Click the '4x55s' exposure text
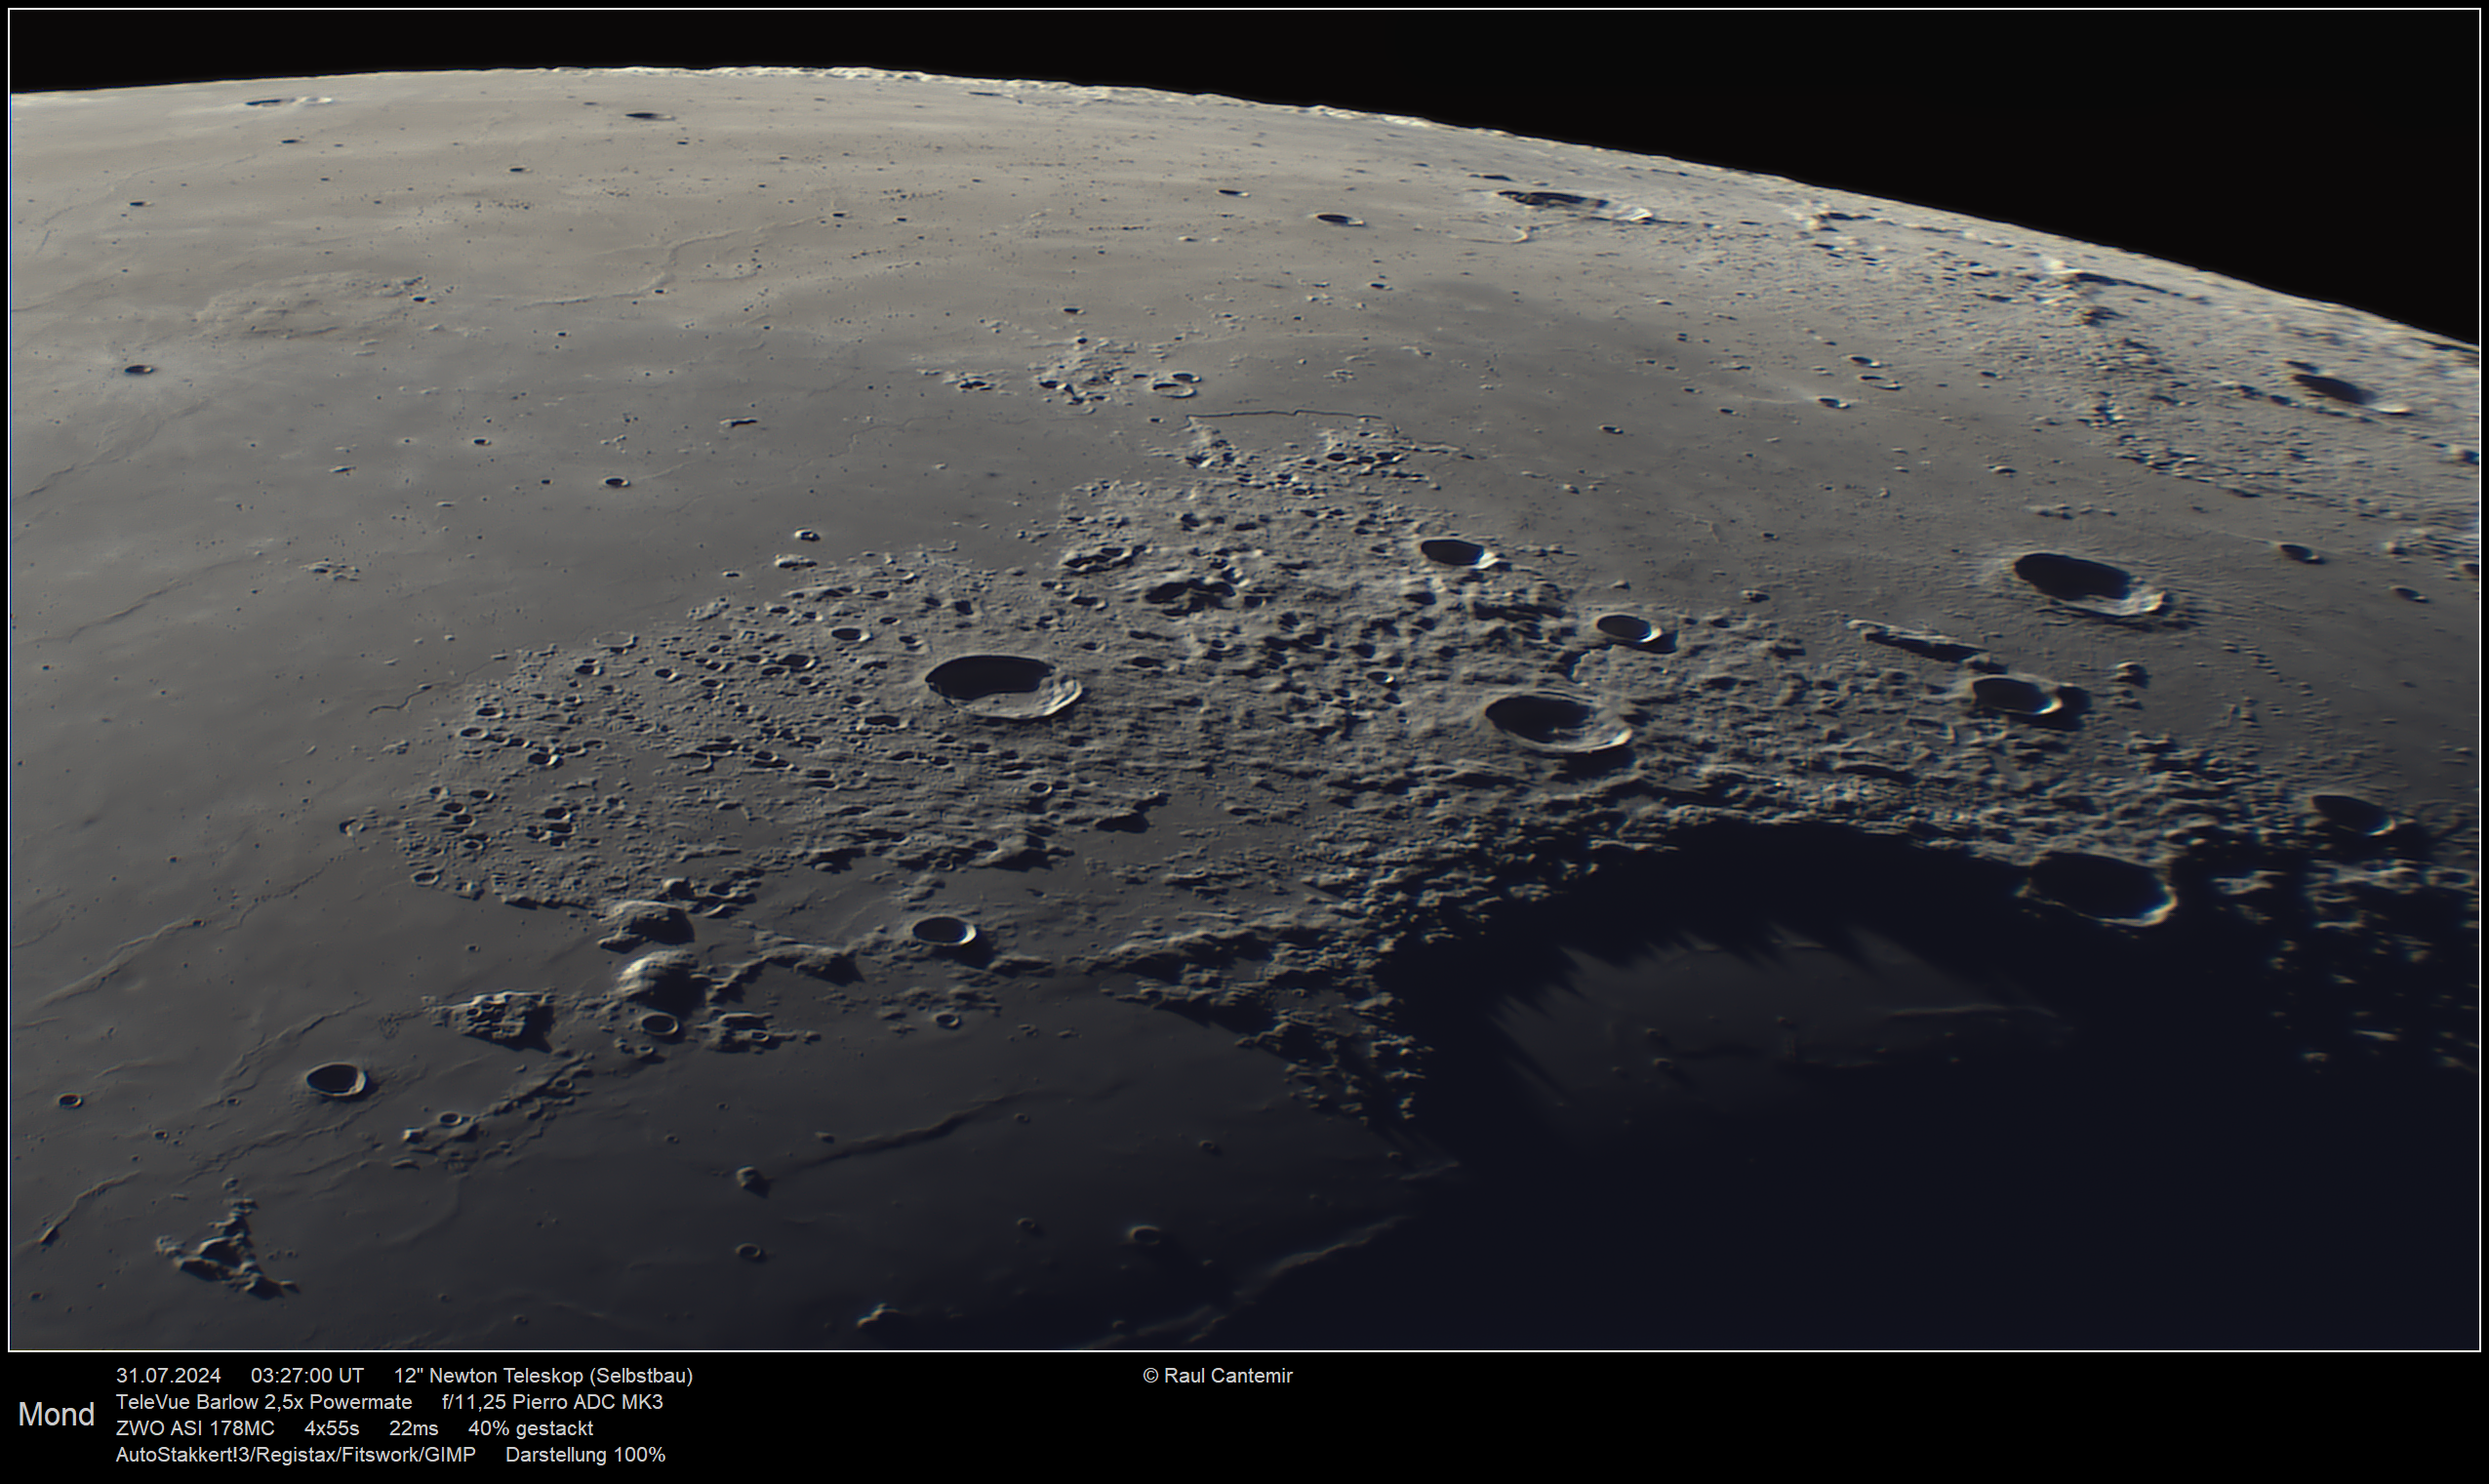 click(x=331, y=1428)
